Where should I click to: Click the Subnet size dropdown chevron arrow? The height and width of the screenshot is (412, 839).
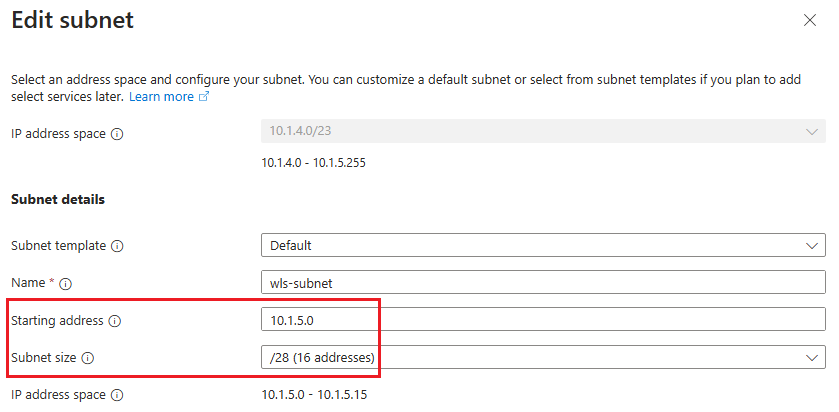(x=810, y=357)
